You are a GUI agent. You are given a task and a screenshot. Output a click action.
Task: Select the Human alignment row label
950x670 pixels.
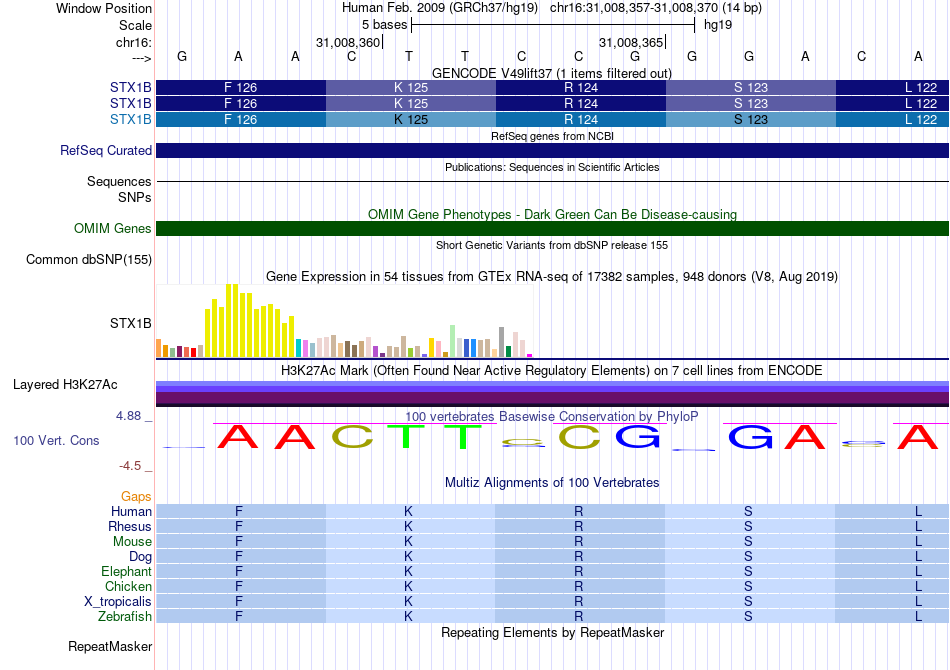pos(131,511)
